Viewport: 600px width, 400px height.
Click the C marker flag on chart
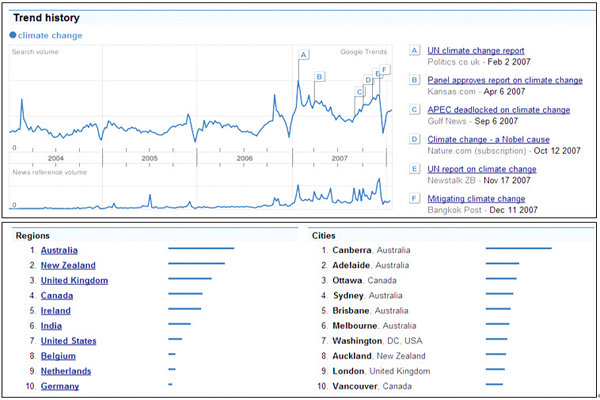coord(359,91)
